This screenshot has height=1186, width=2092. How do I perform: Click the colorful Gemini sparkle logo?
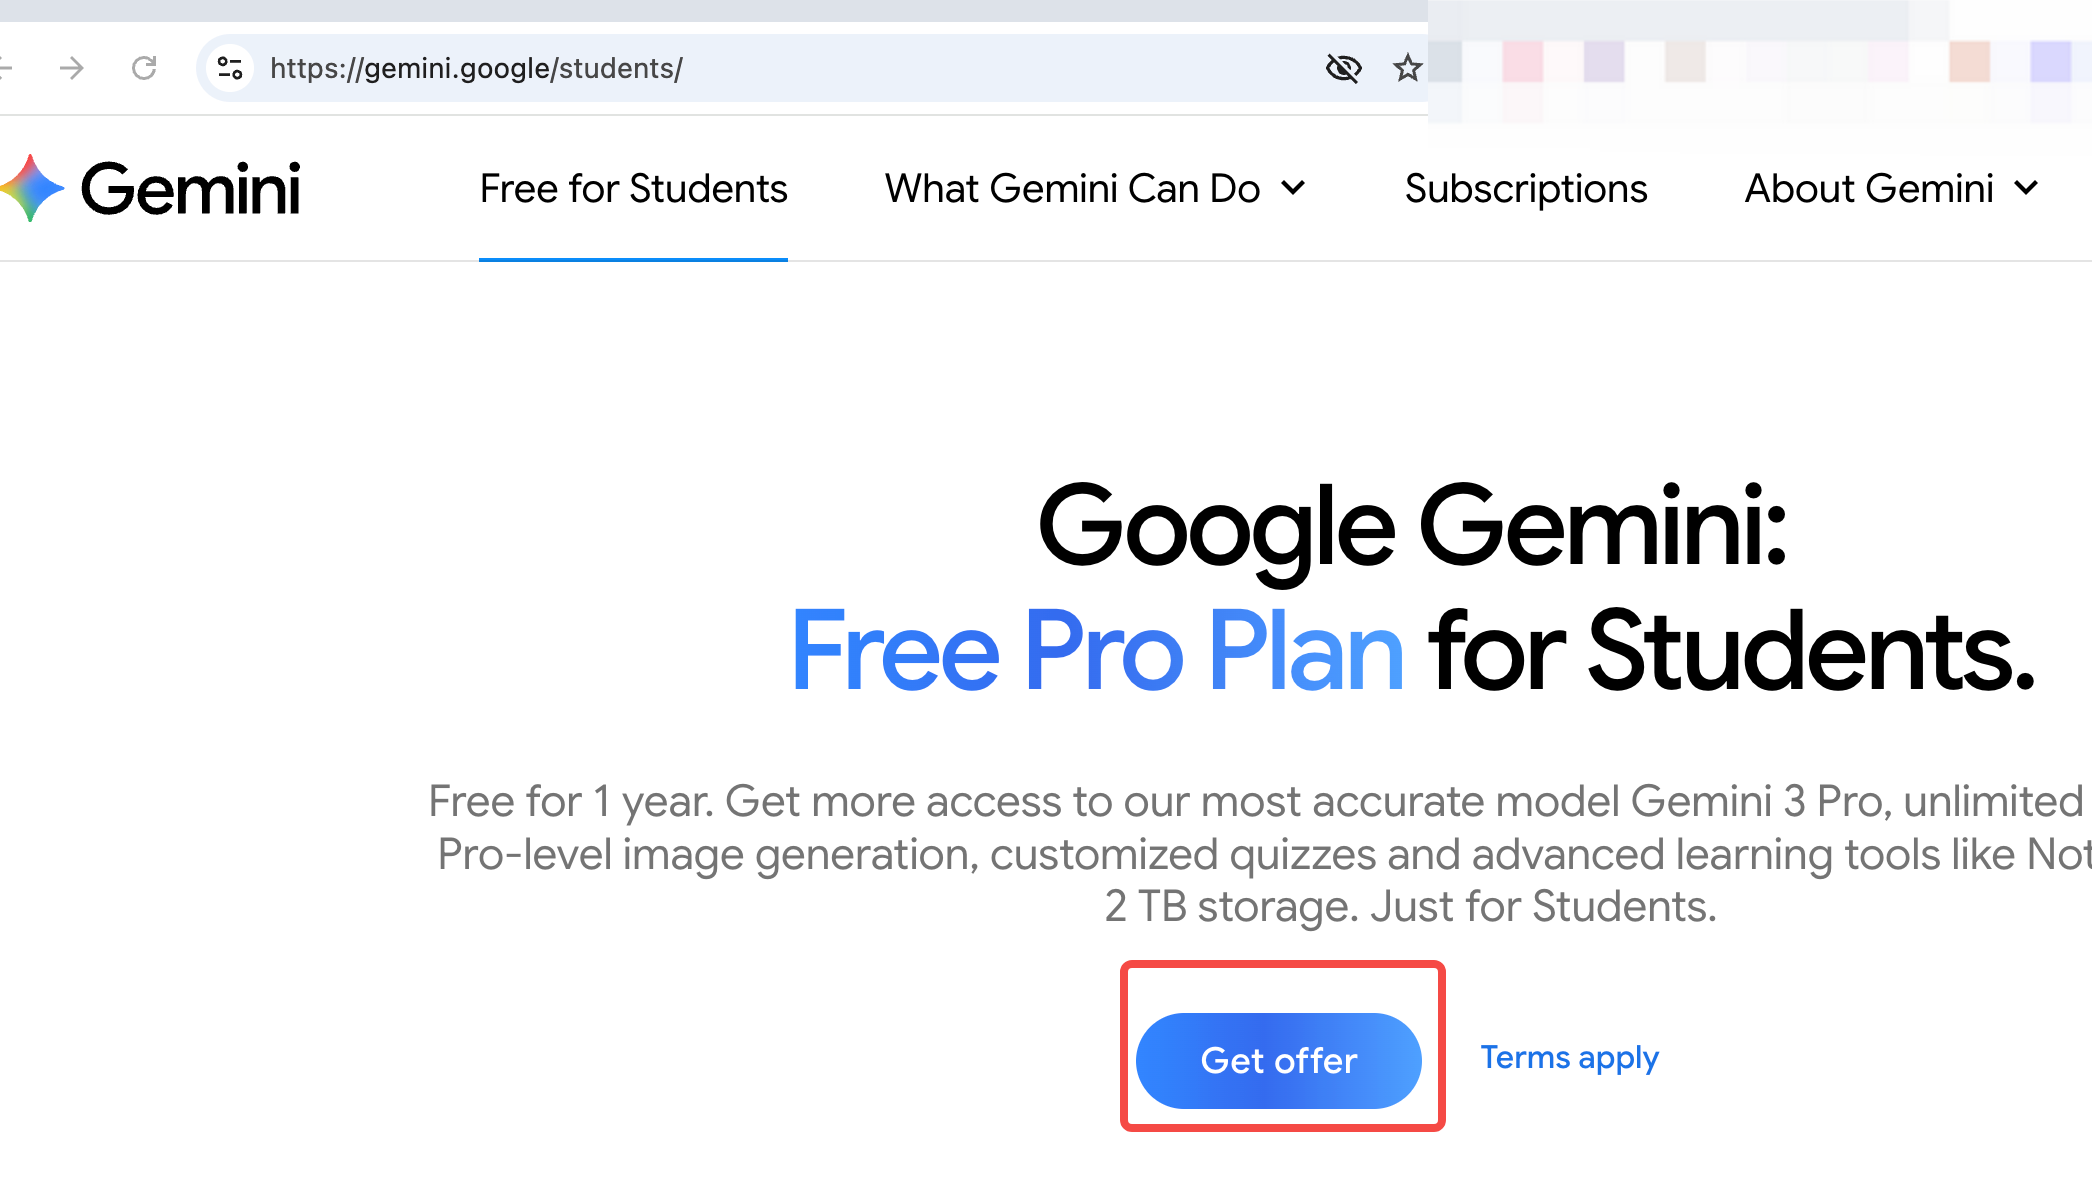tap(32, 188)
